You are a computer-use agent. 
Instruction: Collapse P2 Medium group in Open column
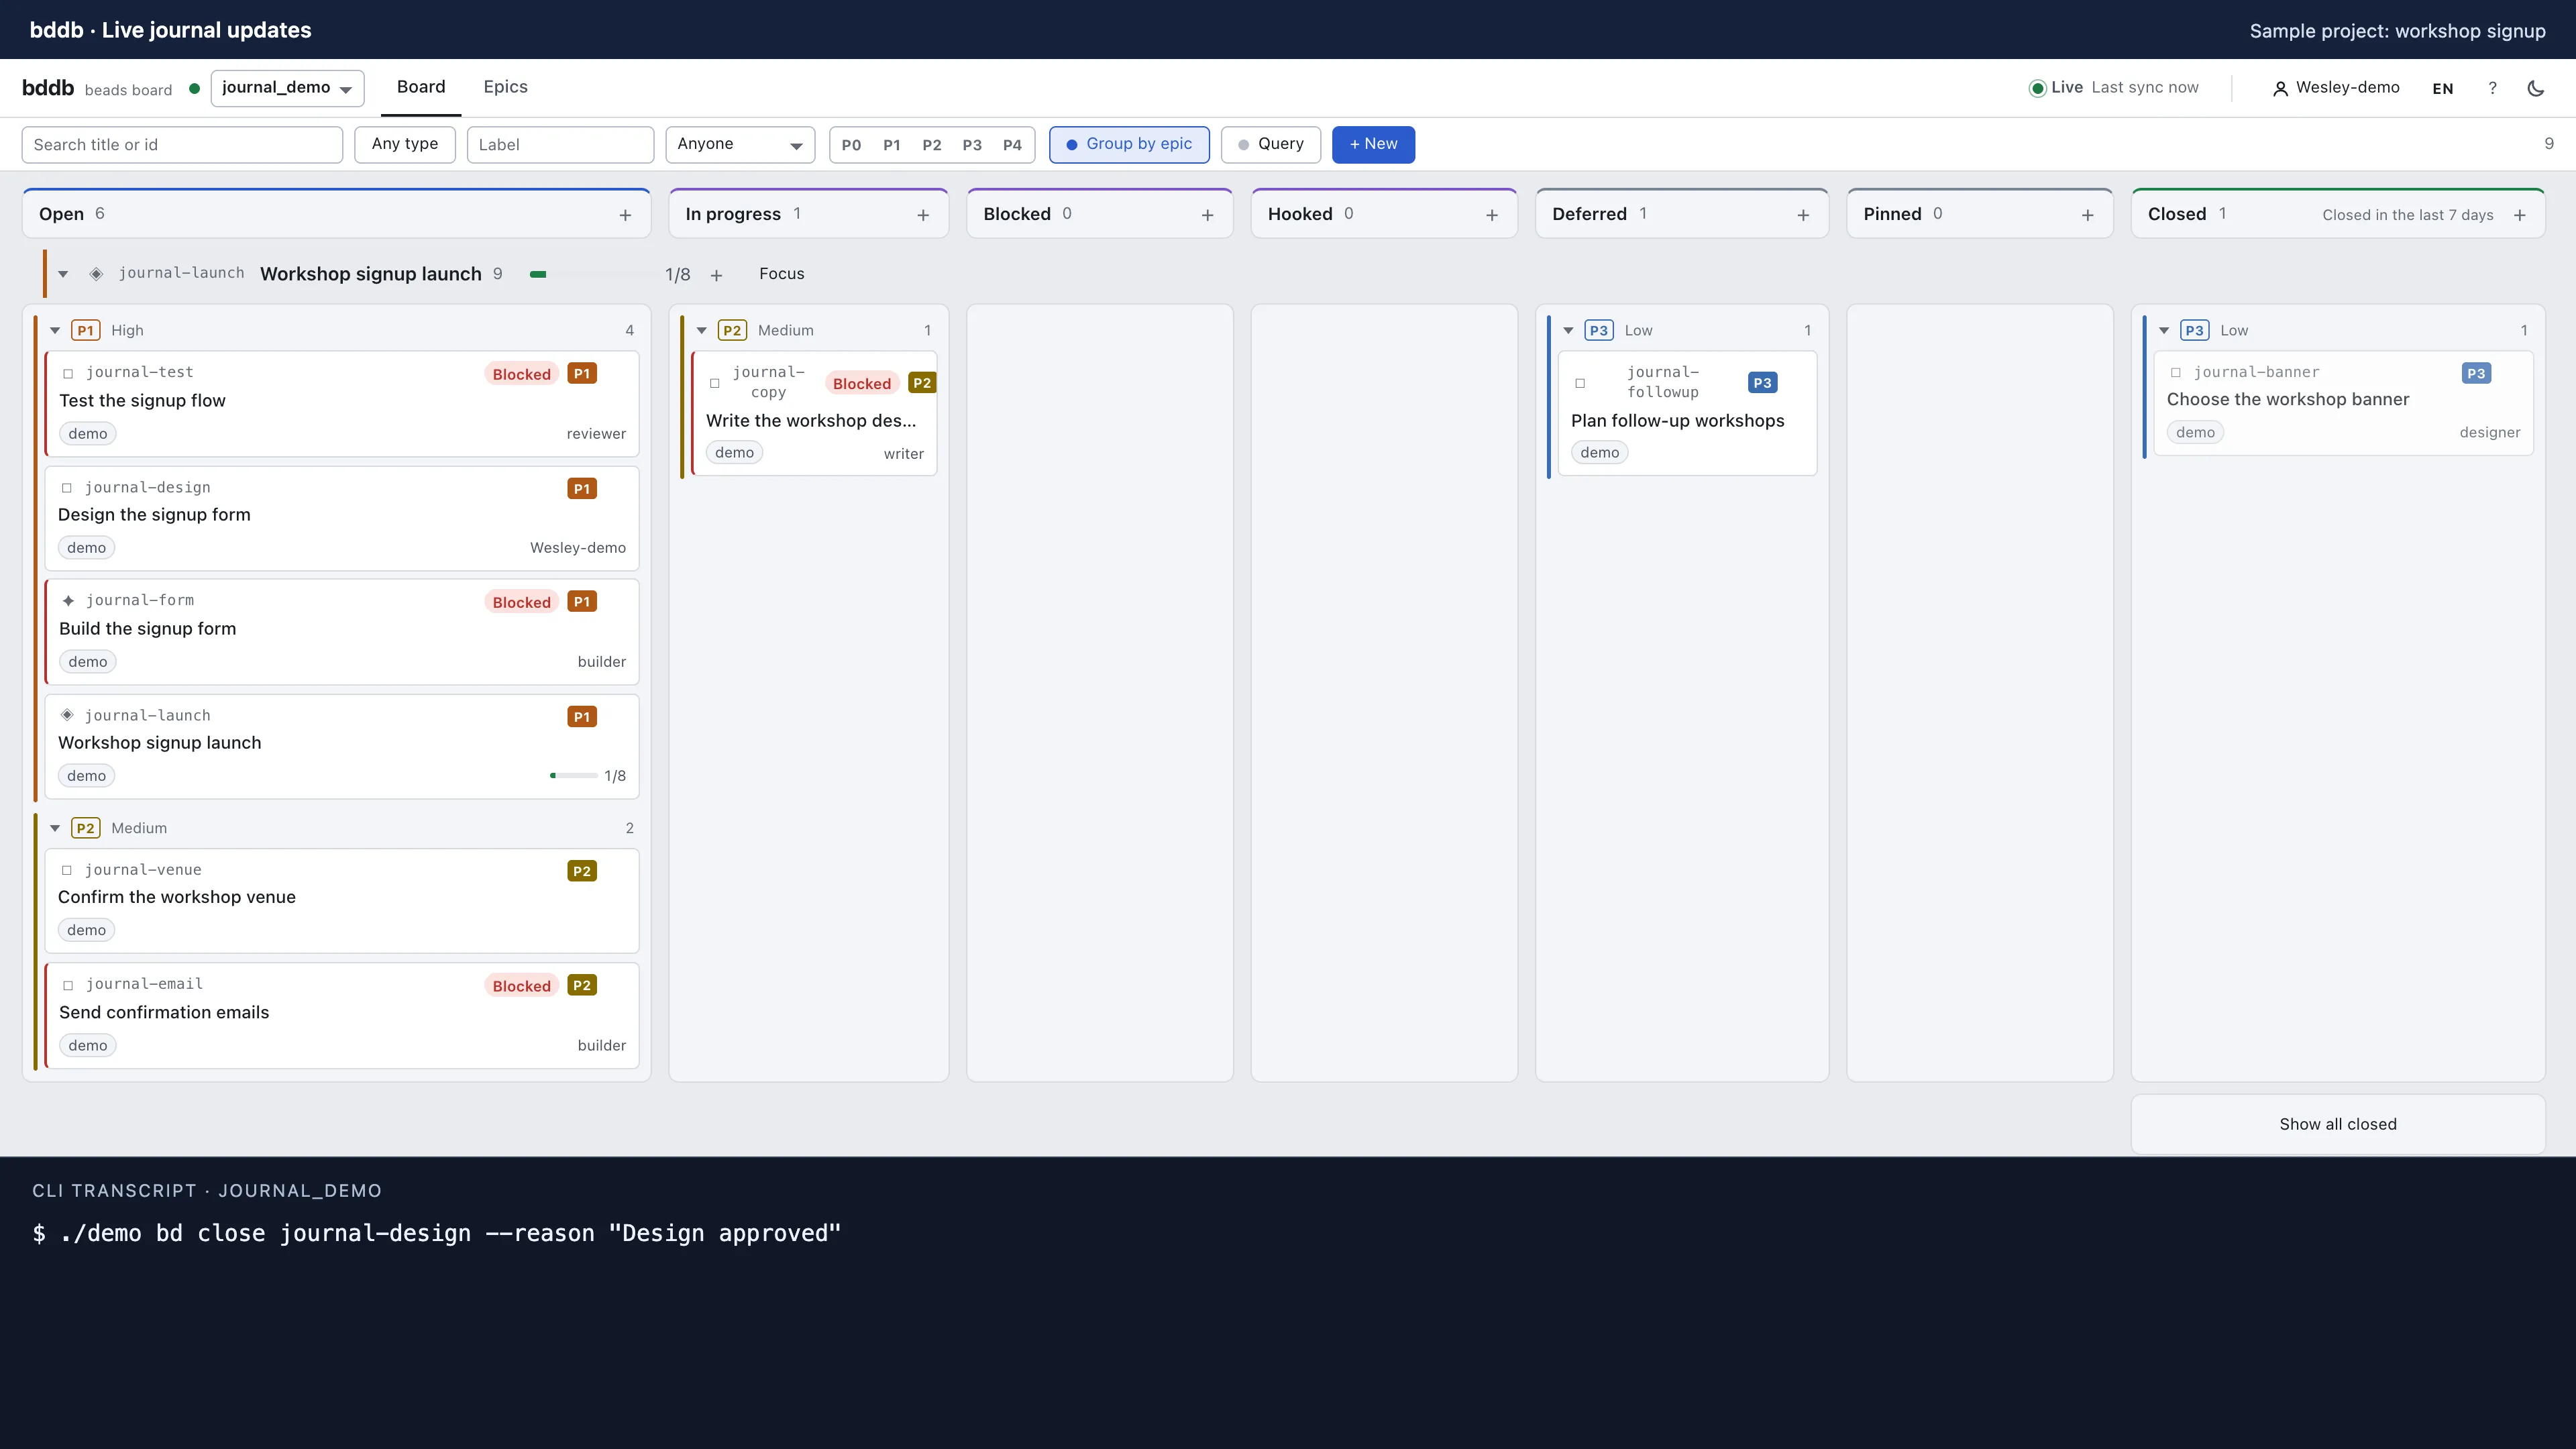coord(55,829)
